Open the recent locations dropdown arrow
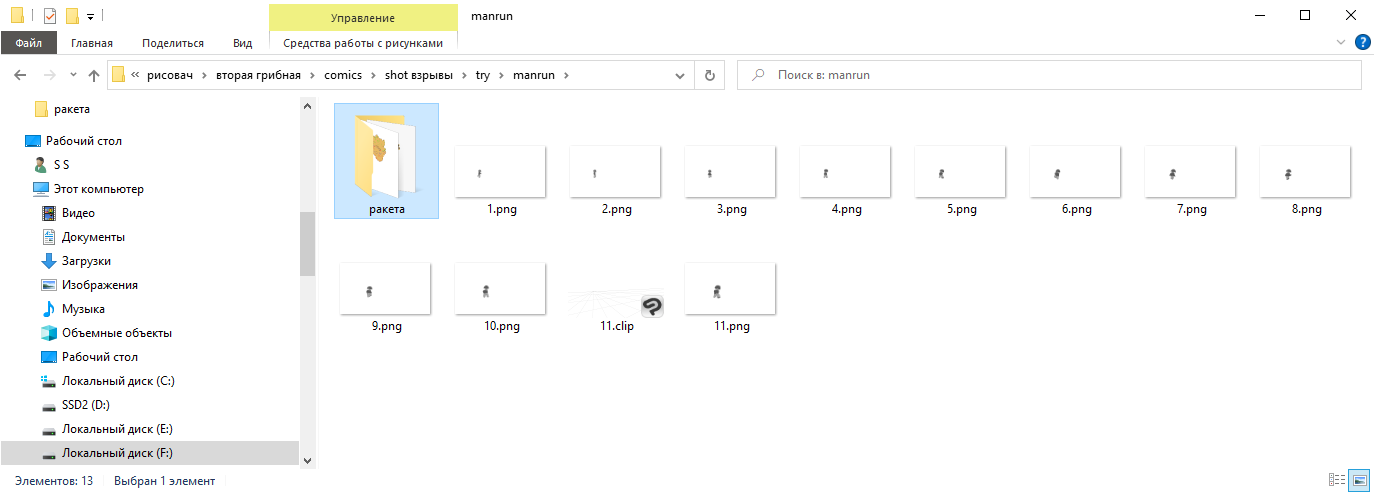 pos(72,75)
